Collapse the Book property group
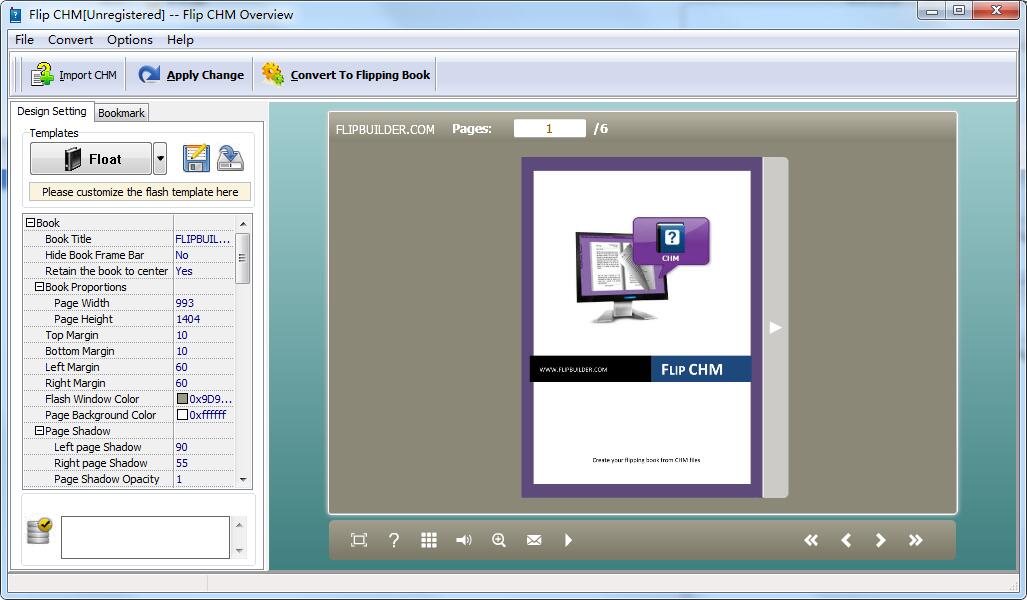The height and width of the screenshot is (600, 1027). (x=30, y=223)
